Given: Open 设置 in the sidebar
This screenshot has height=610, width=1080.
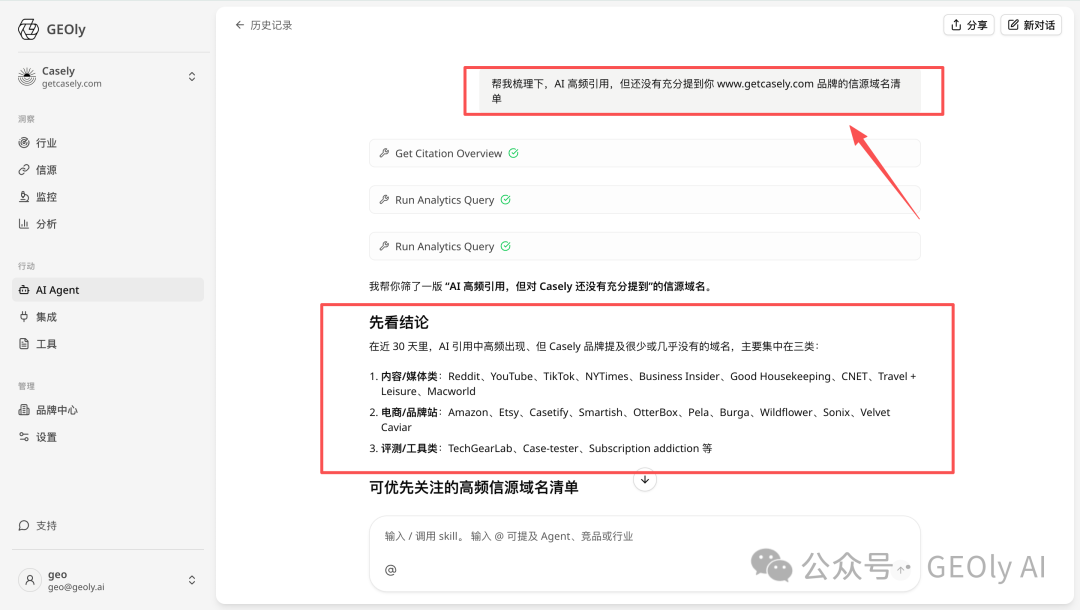Looking at the screenshot, I should 108,437.
